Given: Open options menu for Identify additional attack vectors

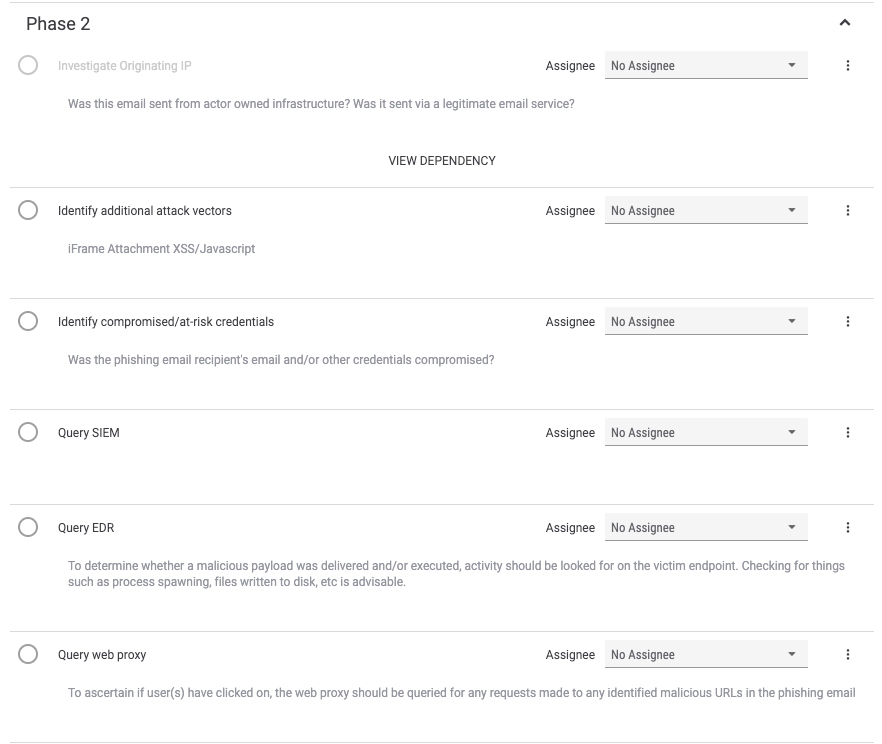Looking at the screenshot, I should click(848, 211).
